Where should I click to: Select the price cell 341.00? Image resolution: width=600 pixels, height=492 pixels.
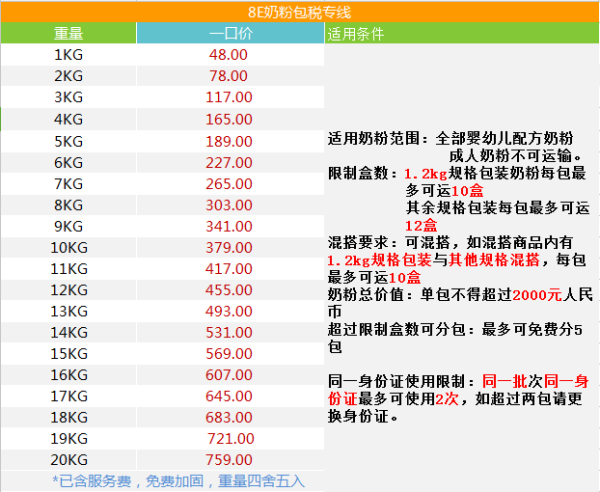tap(230, 226)
